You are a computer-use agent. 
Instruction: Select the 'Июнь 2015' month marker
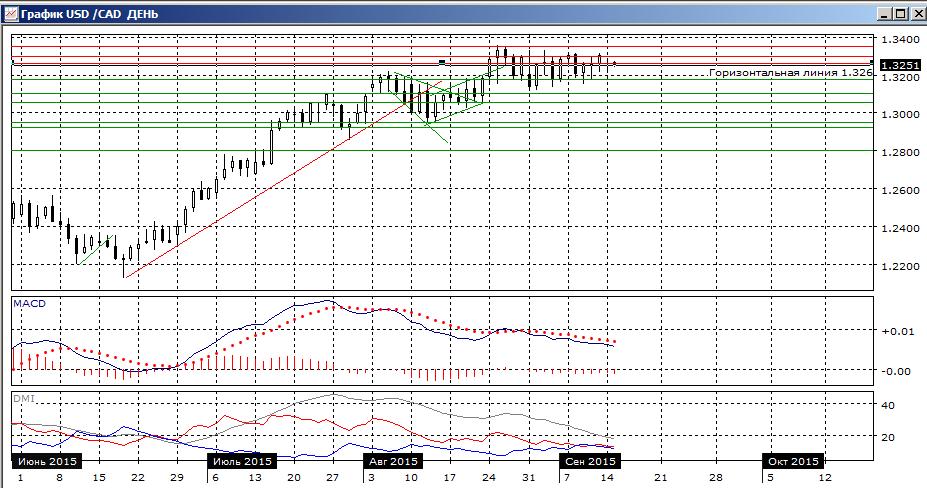[47, 461]
